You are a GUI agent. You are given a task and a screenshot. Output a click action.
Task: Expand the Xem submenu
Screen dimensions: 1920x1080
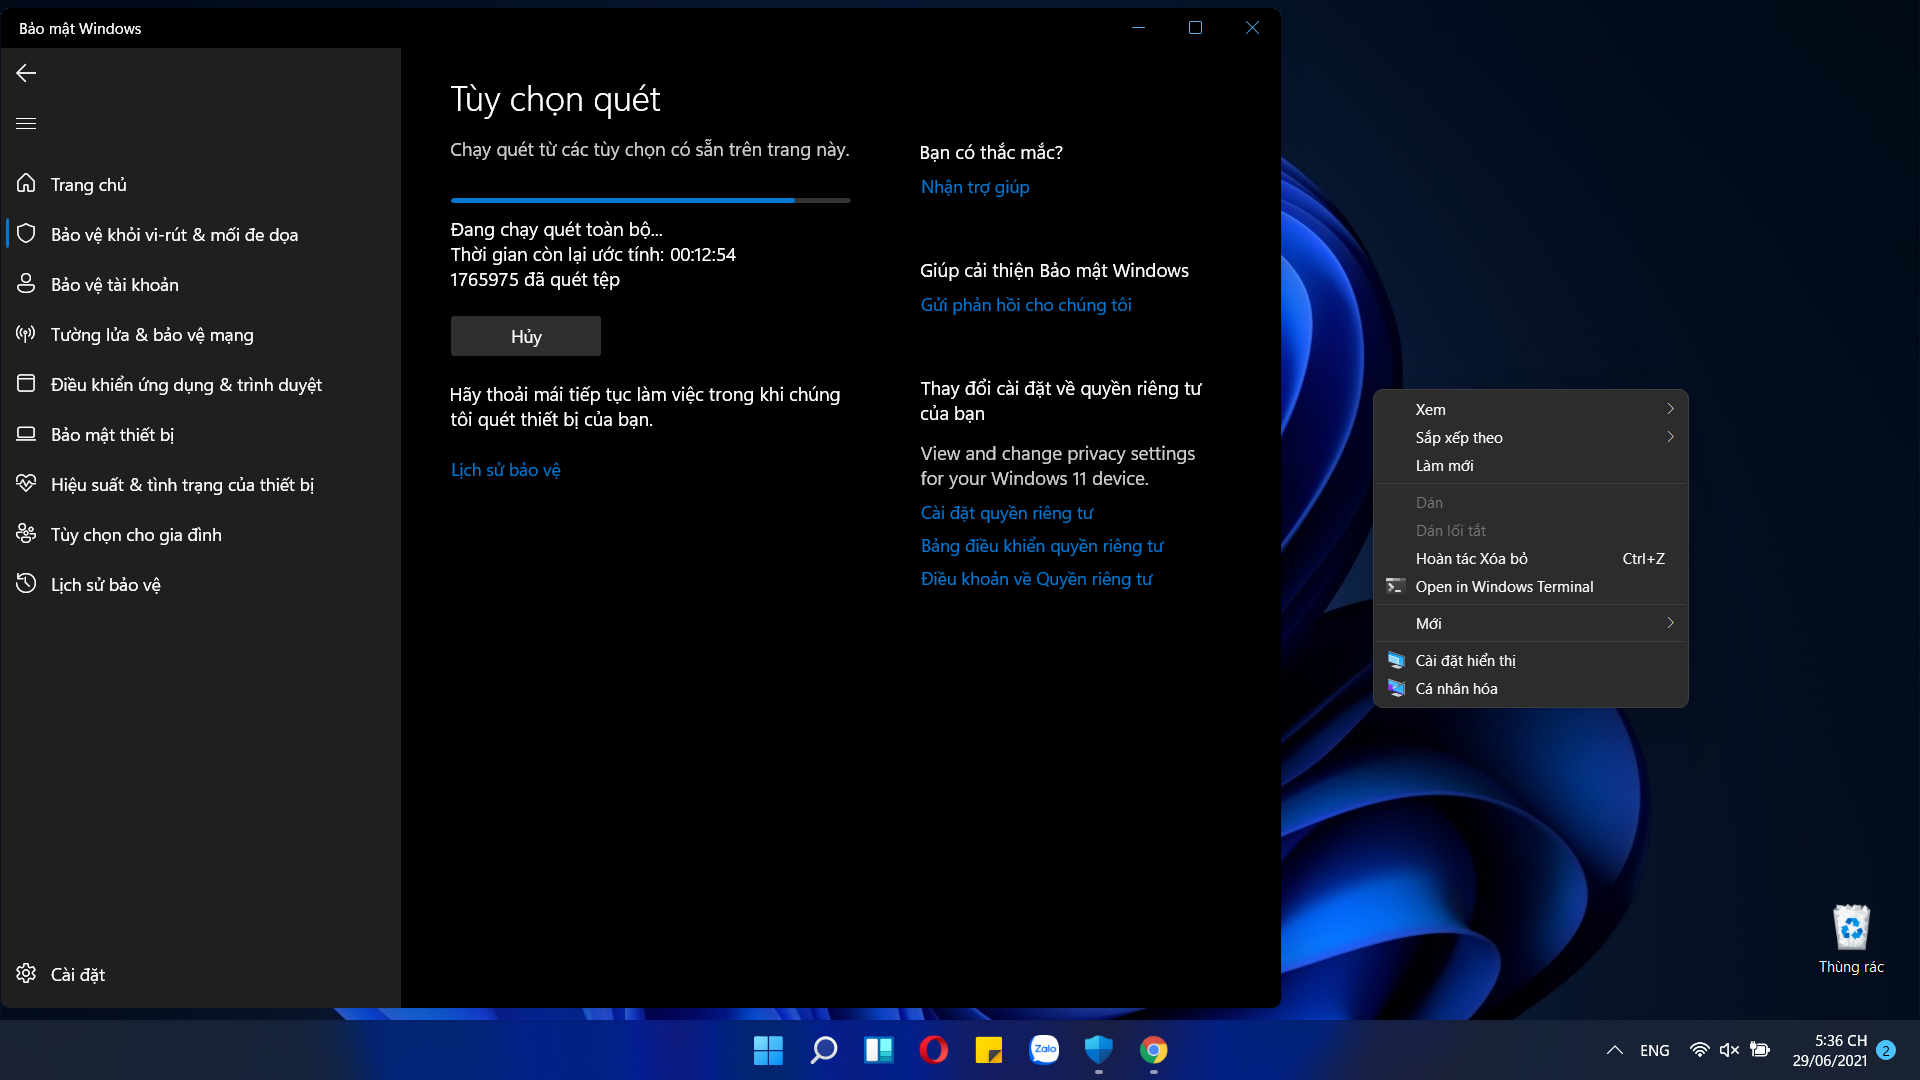click(x=1531, y=409)
